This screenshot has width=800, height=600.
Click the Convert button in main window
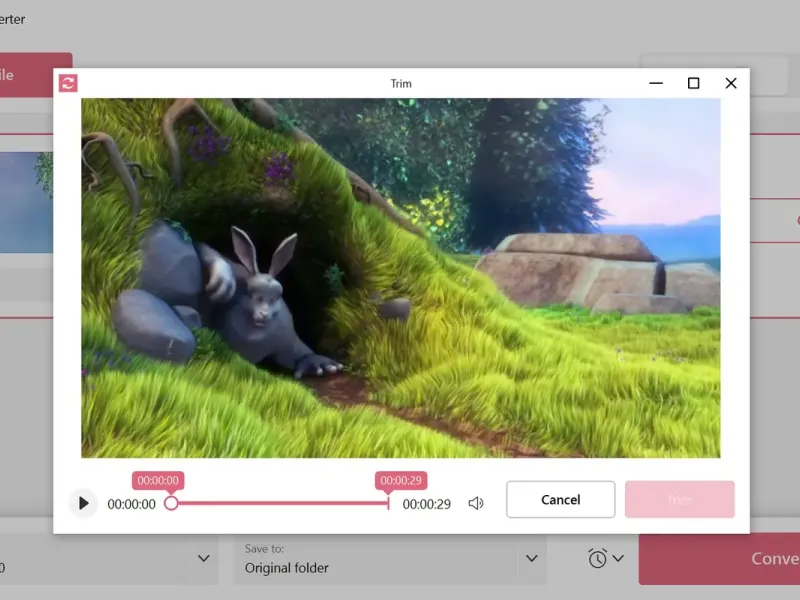(719, 559)
